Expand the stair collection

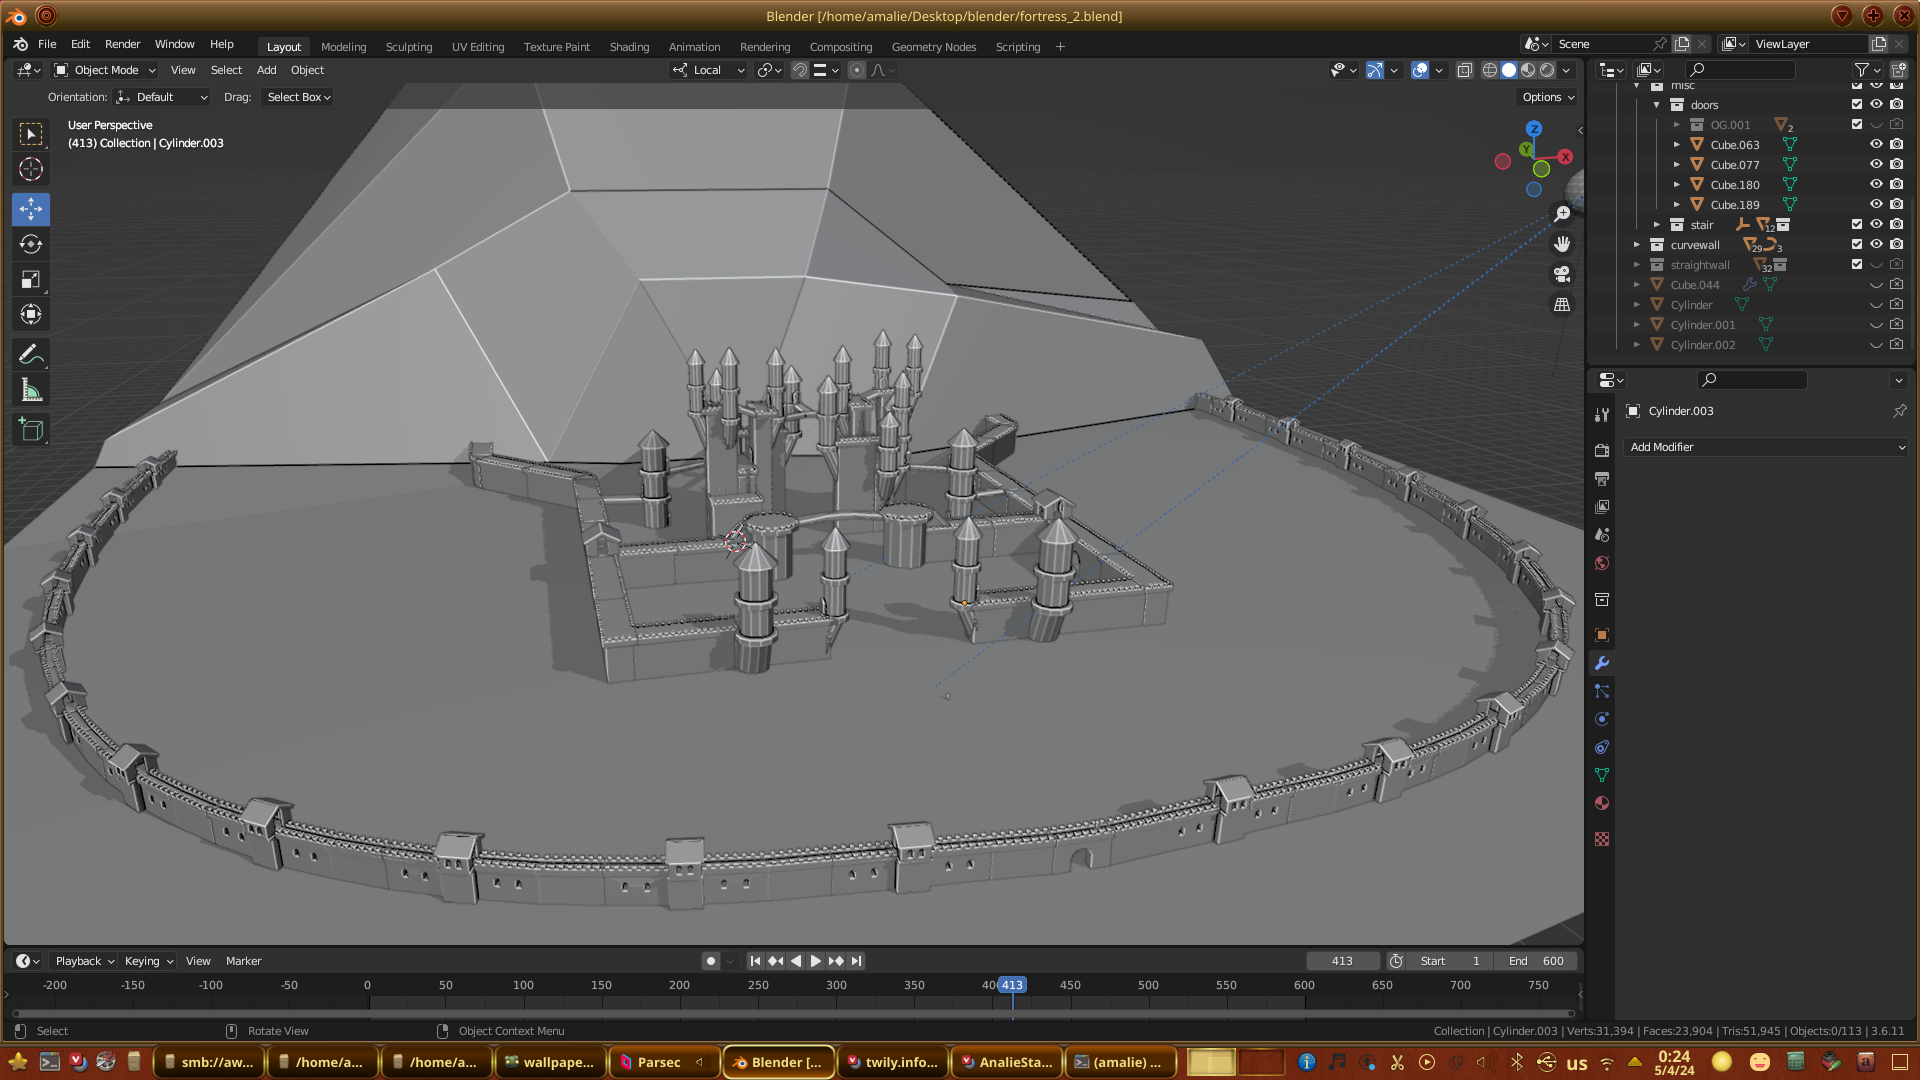coord(1657,225)
